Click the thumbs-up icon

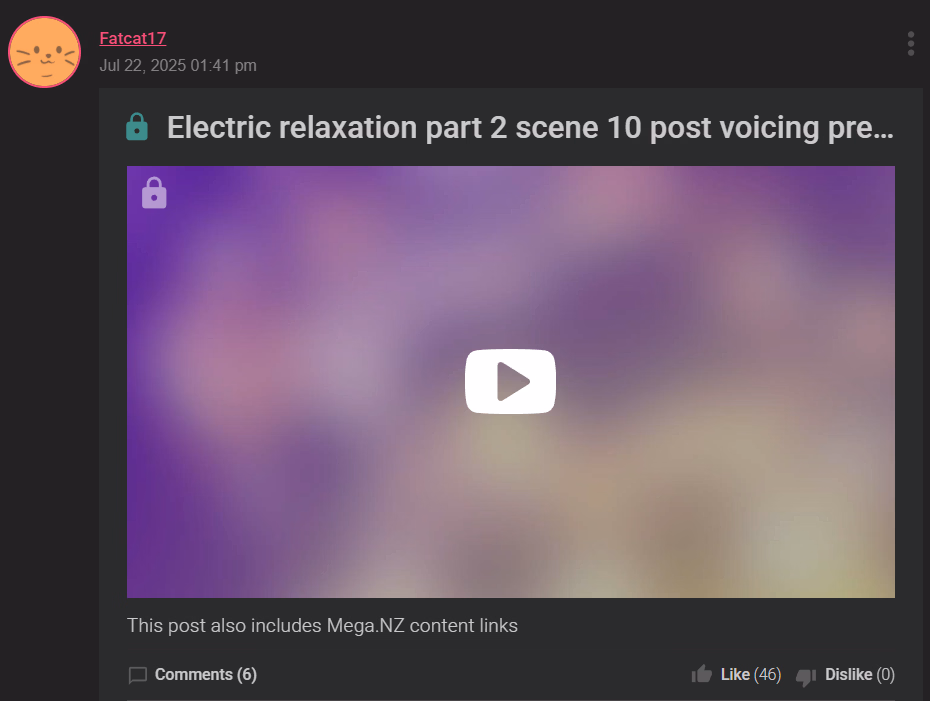click(x=702, y=674)
